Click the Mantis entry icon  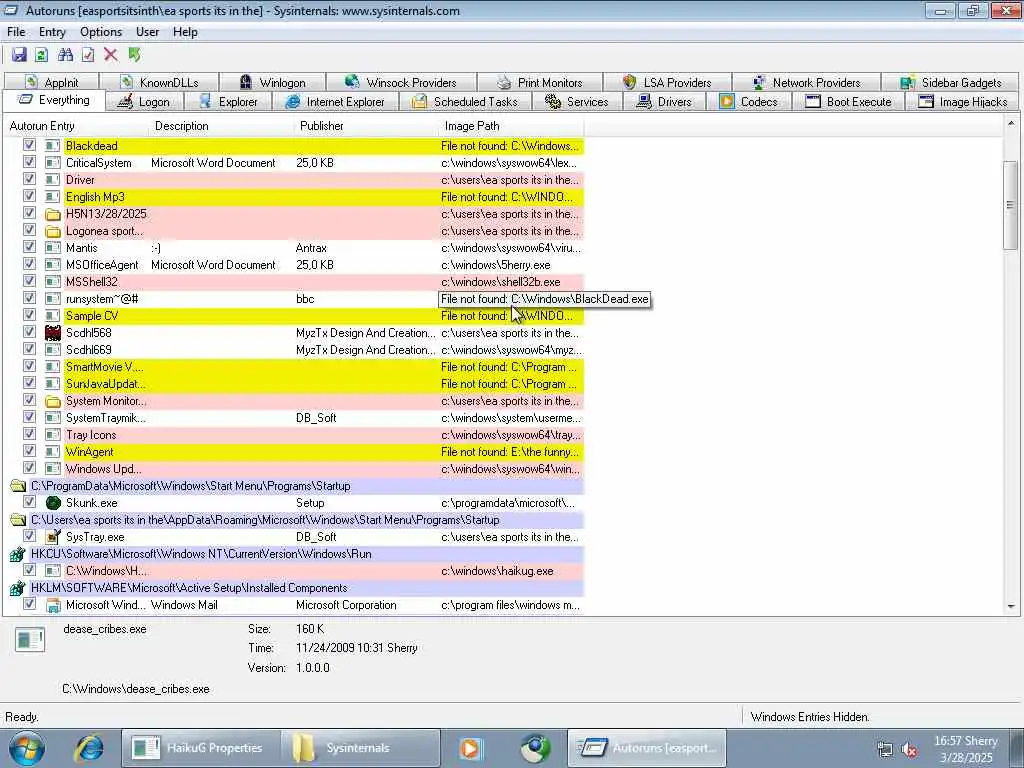coord(53,248)
